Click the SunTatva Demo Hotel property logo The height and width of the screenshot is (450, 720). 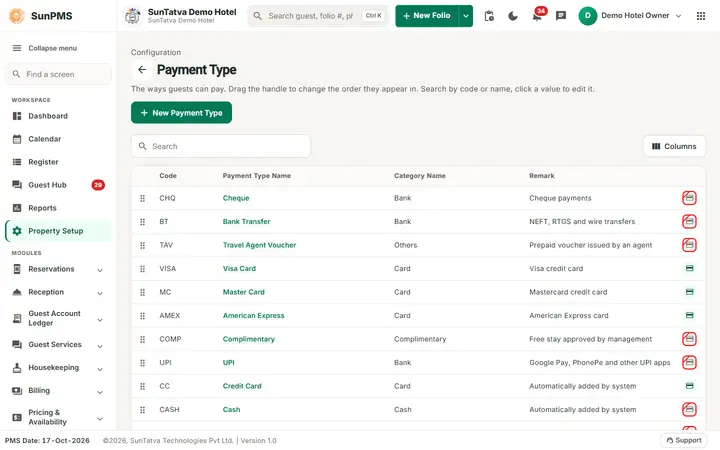click(x=133, y=16)
